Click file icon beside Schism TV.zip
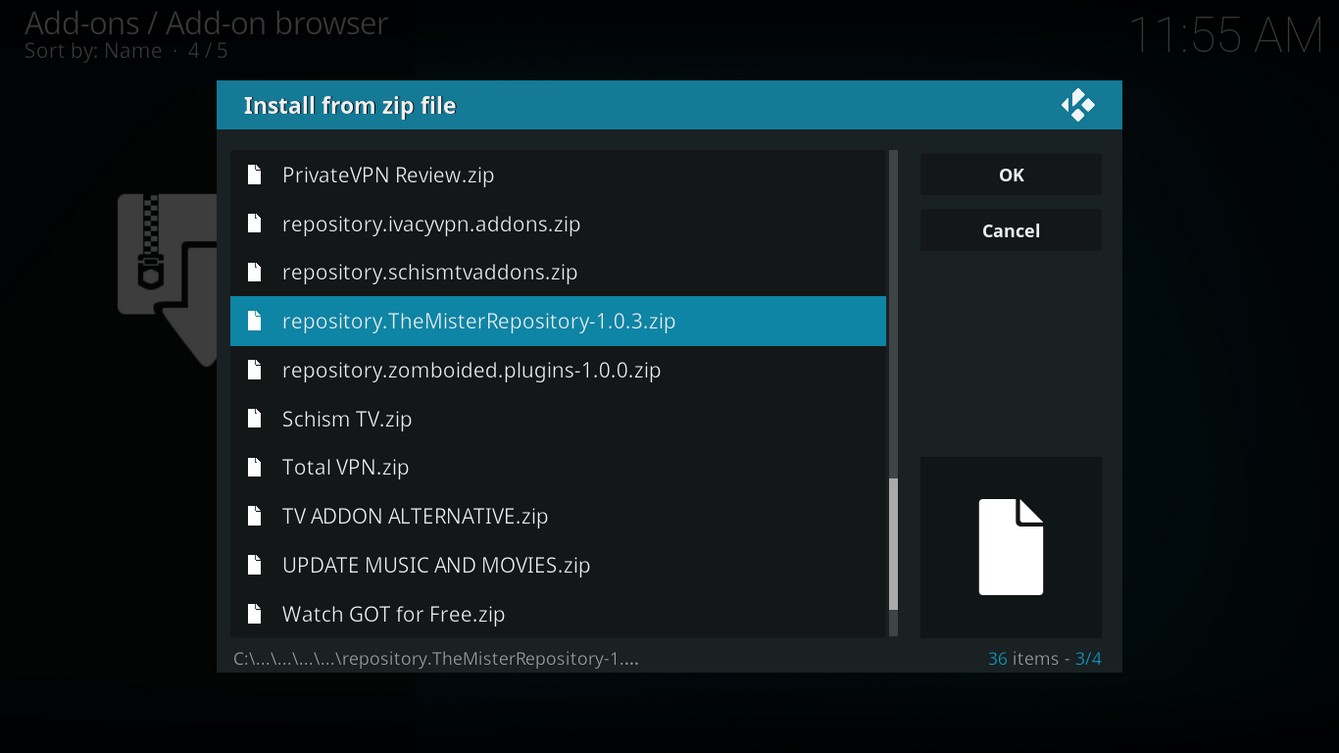The image size is (1339, 753). pos(254,419)
